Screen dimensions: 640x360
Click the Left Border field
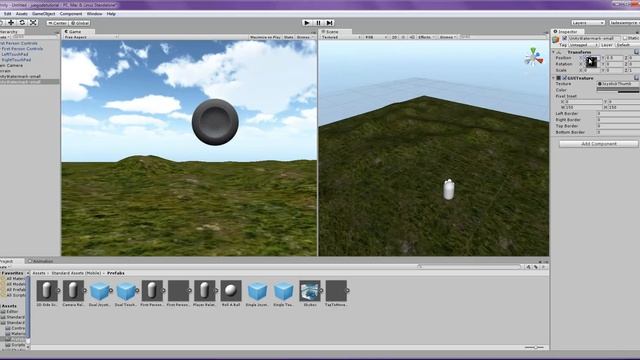[x=618, y=113]
